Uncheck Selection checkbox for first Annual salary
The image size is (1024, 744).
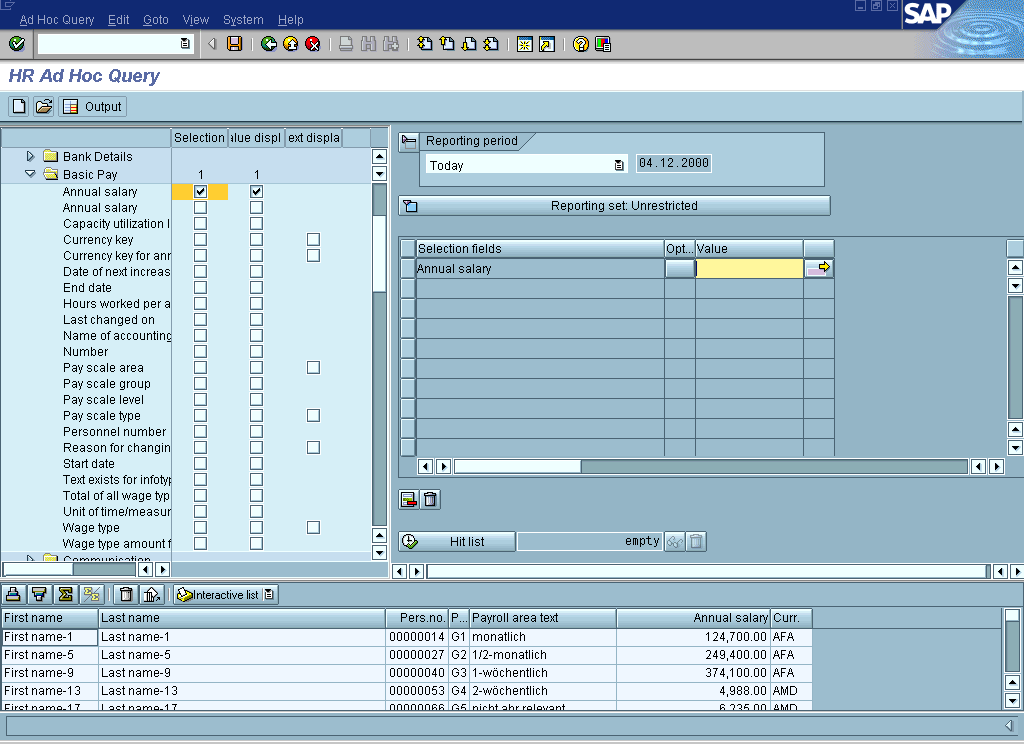pyautogui.click(x=200, y=191)
